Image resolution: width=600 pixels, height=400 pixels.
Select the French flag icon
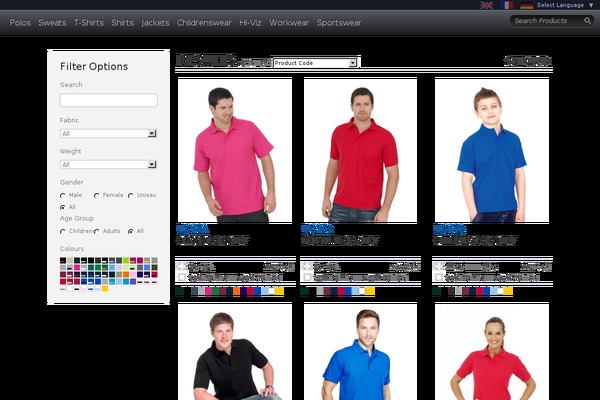[x=507, y=5]
